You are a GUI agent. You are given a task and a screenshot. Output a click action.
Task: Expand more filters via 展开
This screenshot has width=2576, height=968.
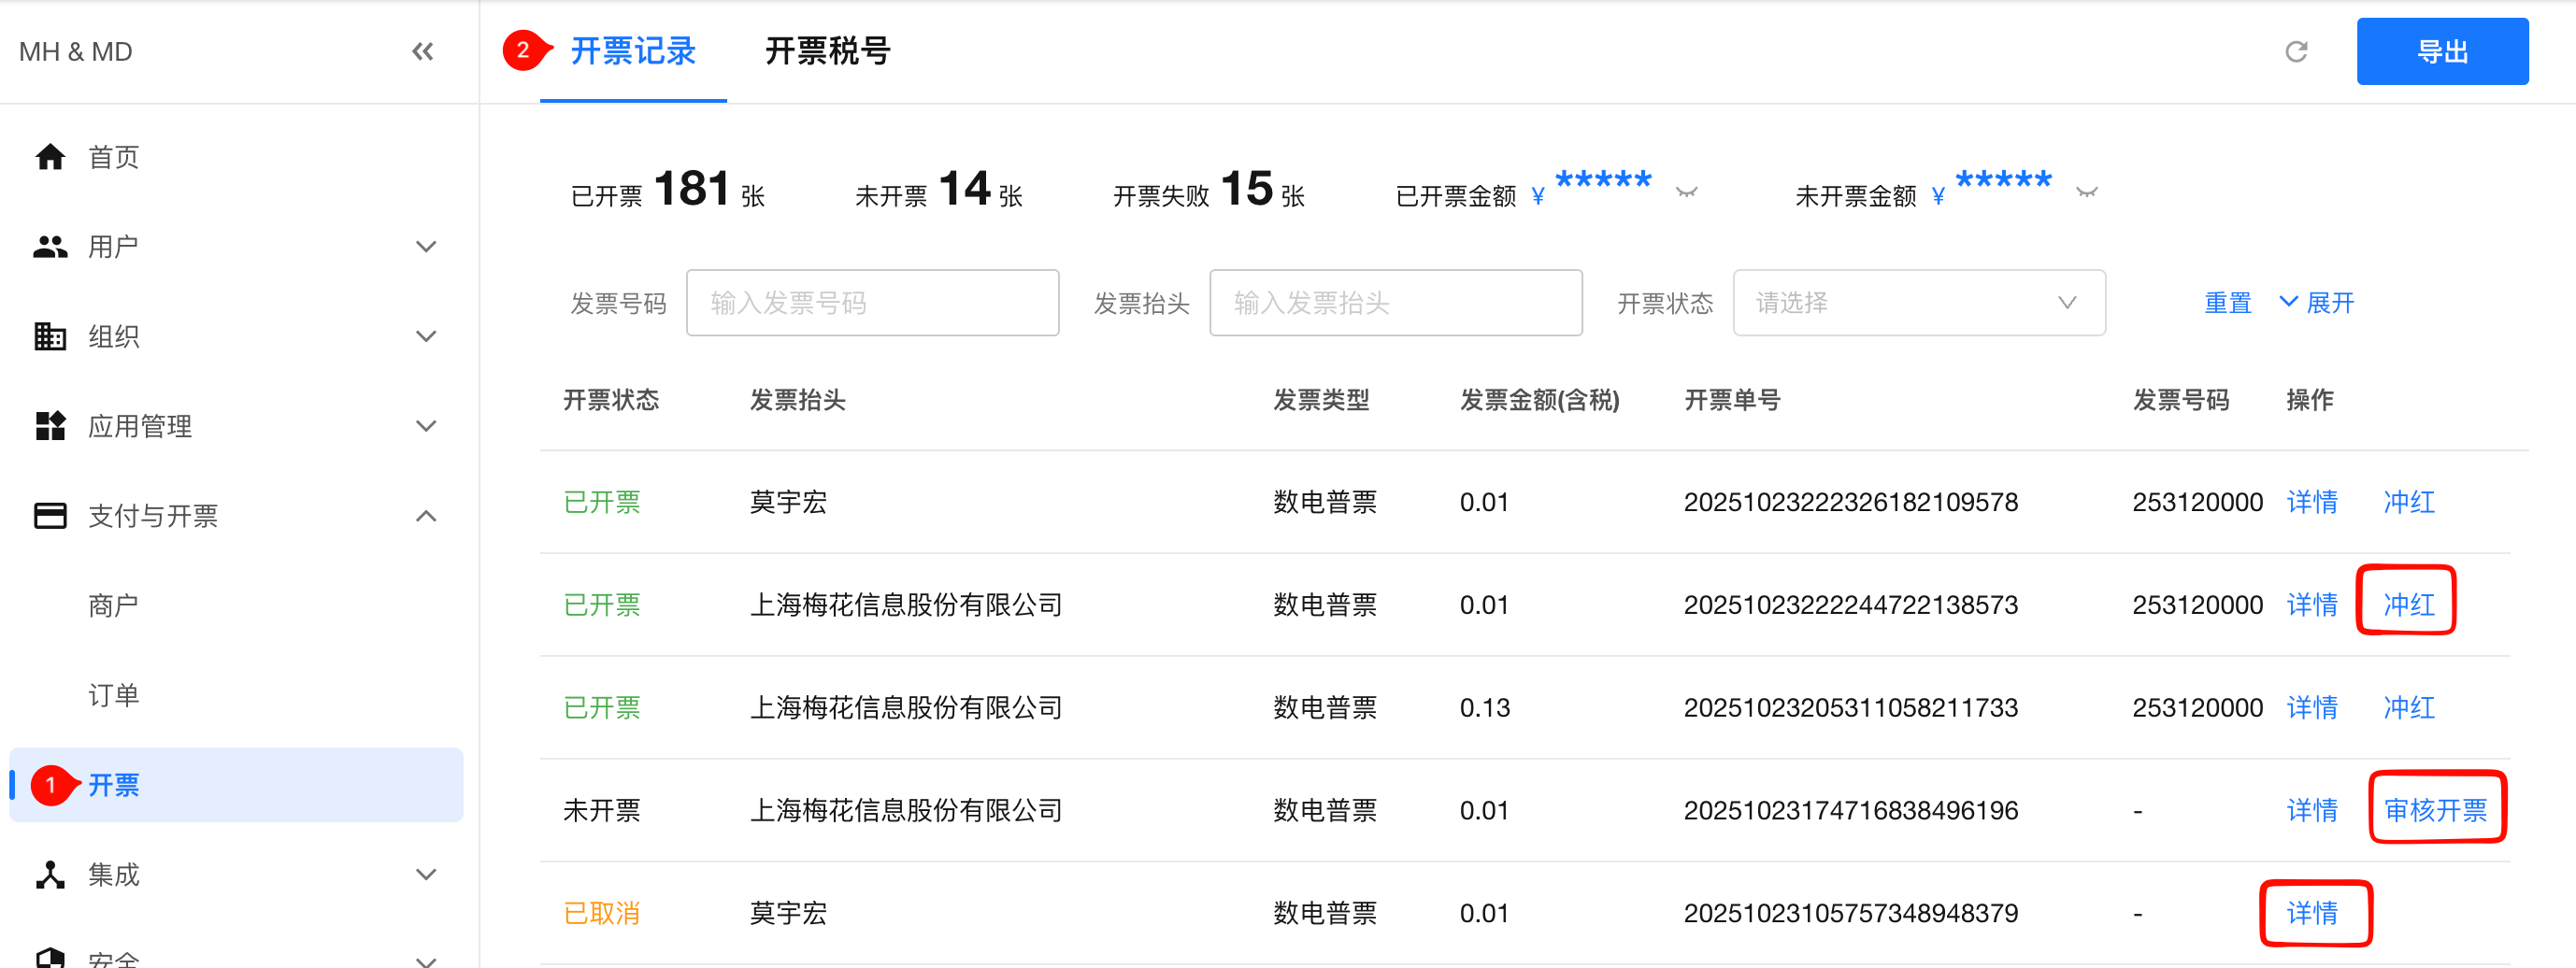coord(2317,303)
